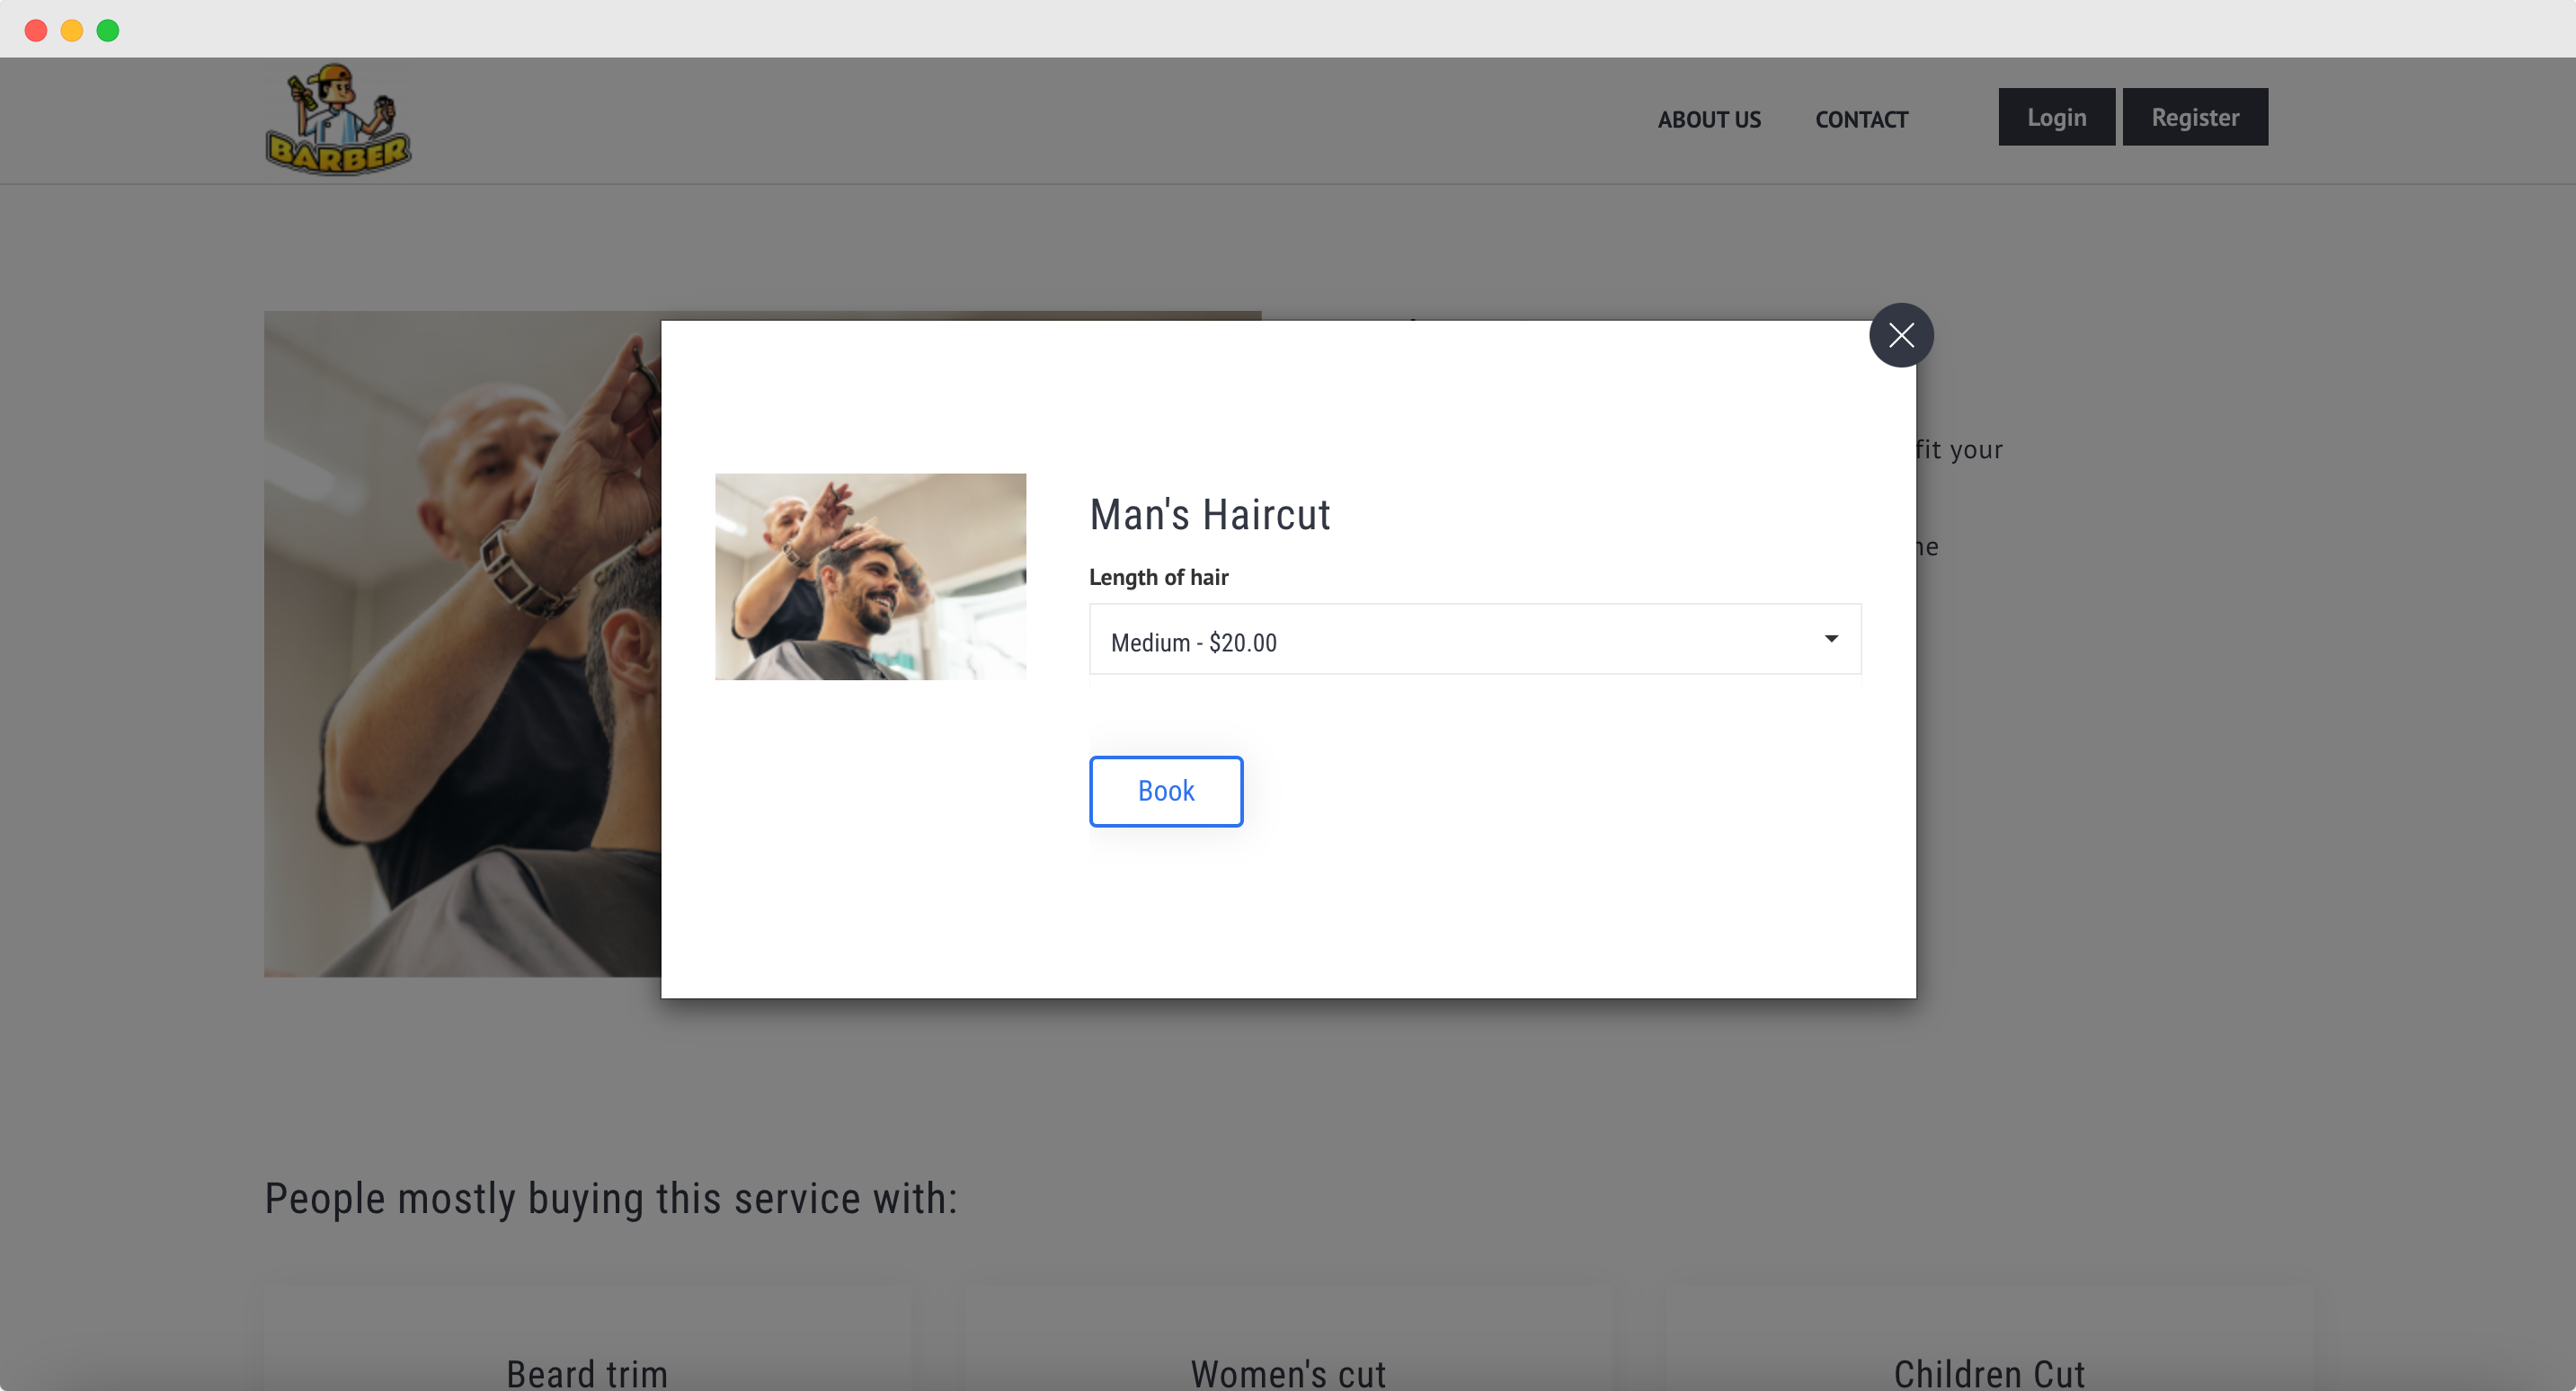
Task: Click the Man's Haircut thumbnail in modal
Action: click(870, 576)
